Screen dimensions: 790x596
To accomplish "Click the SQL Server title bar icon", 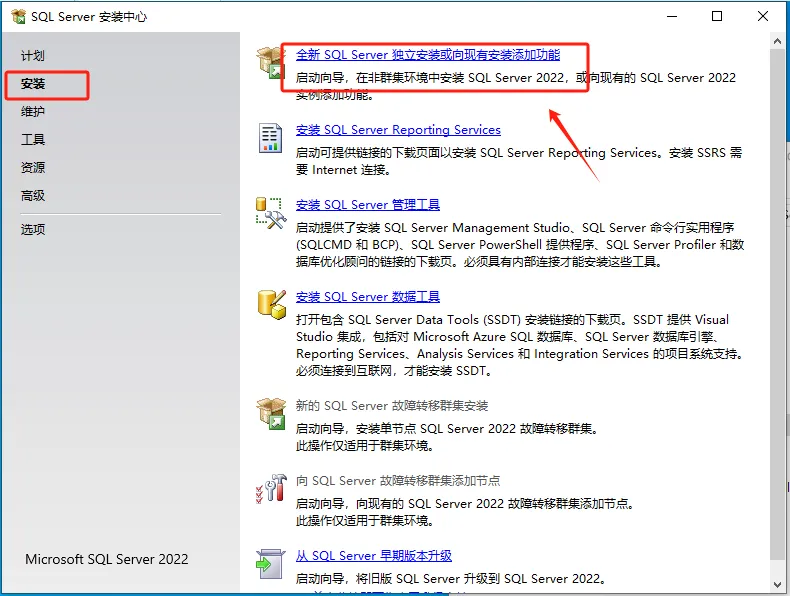I will pos(19,17).
